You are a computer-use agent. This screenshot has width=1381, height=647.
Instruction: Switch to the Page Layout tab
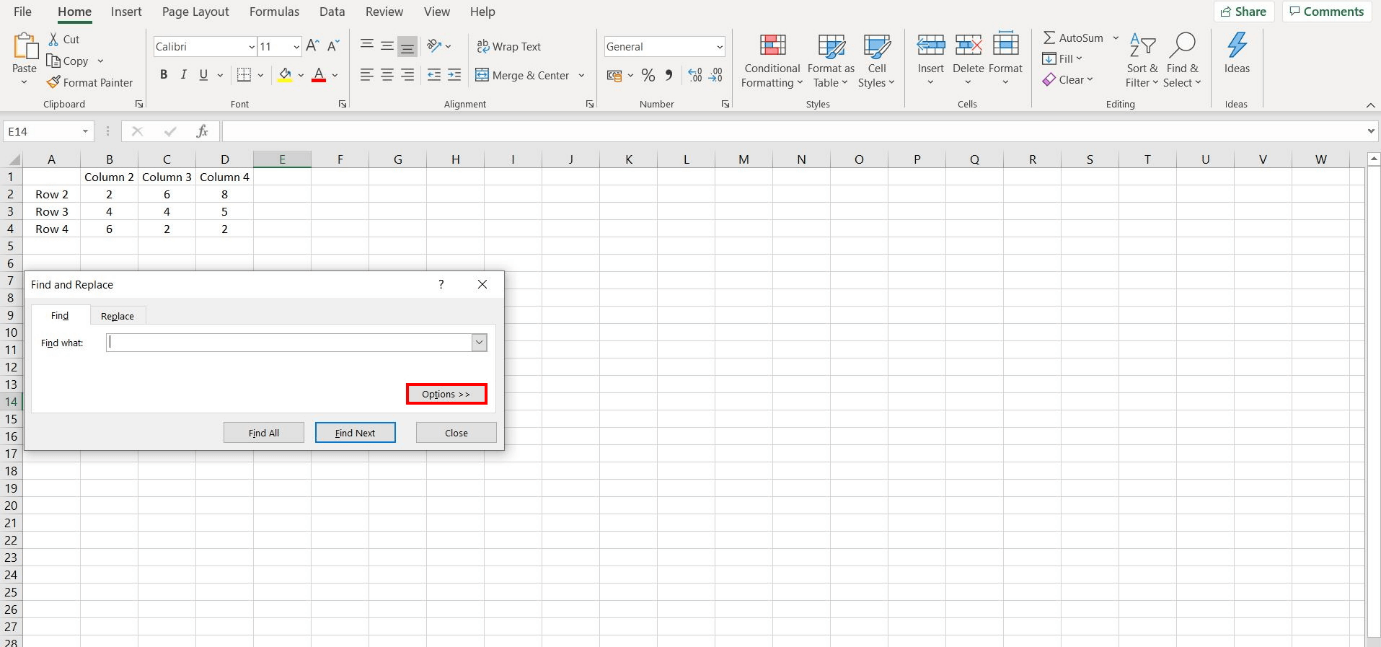click(195, 12)
